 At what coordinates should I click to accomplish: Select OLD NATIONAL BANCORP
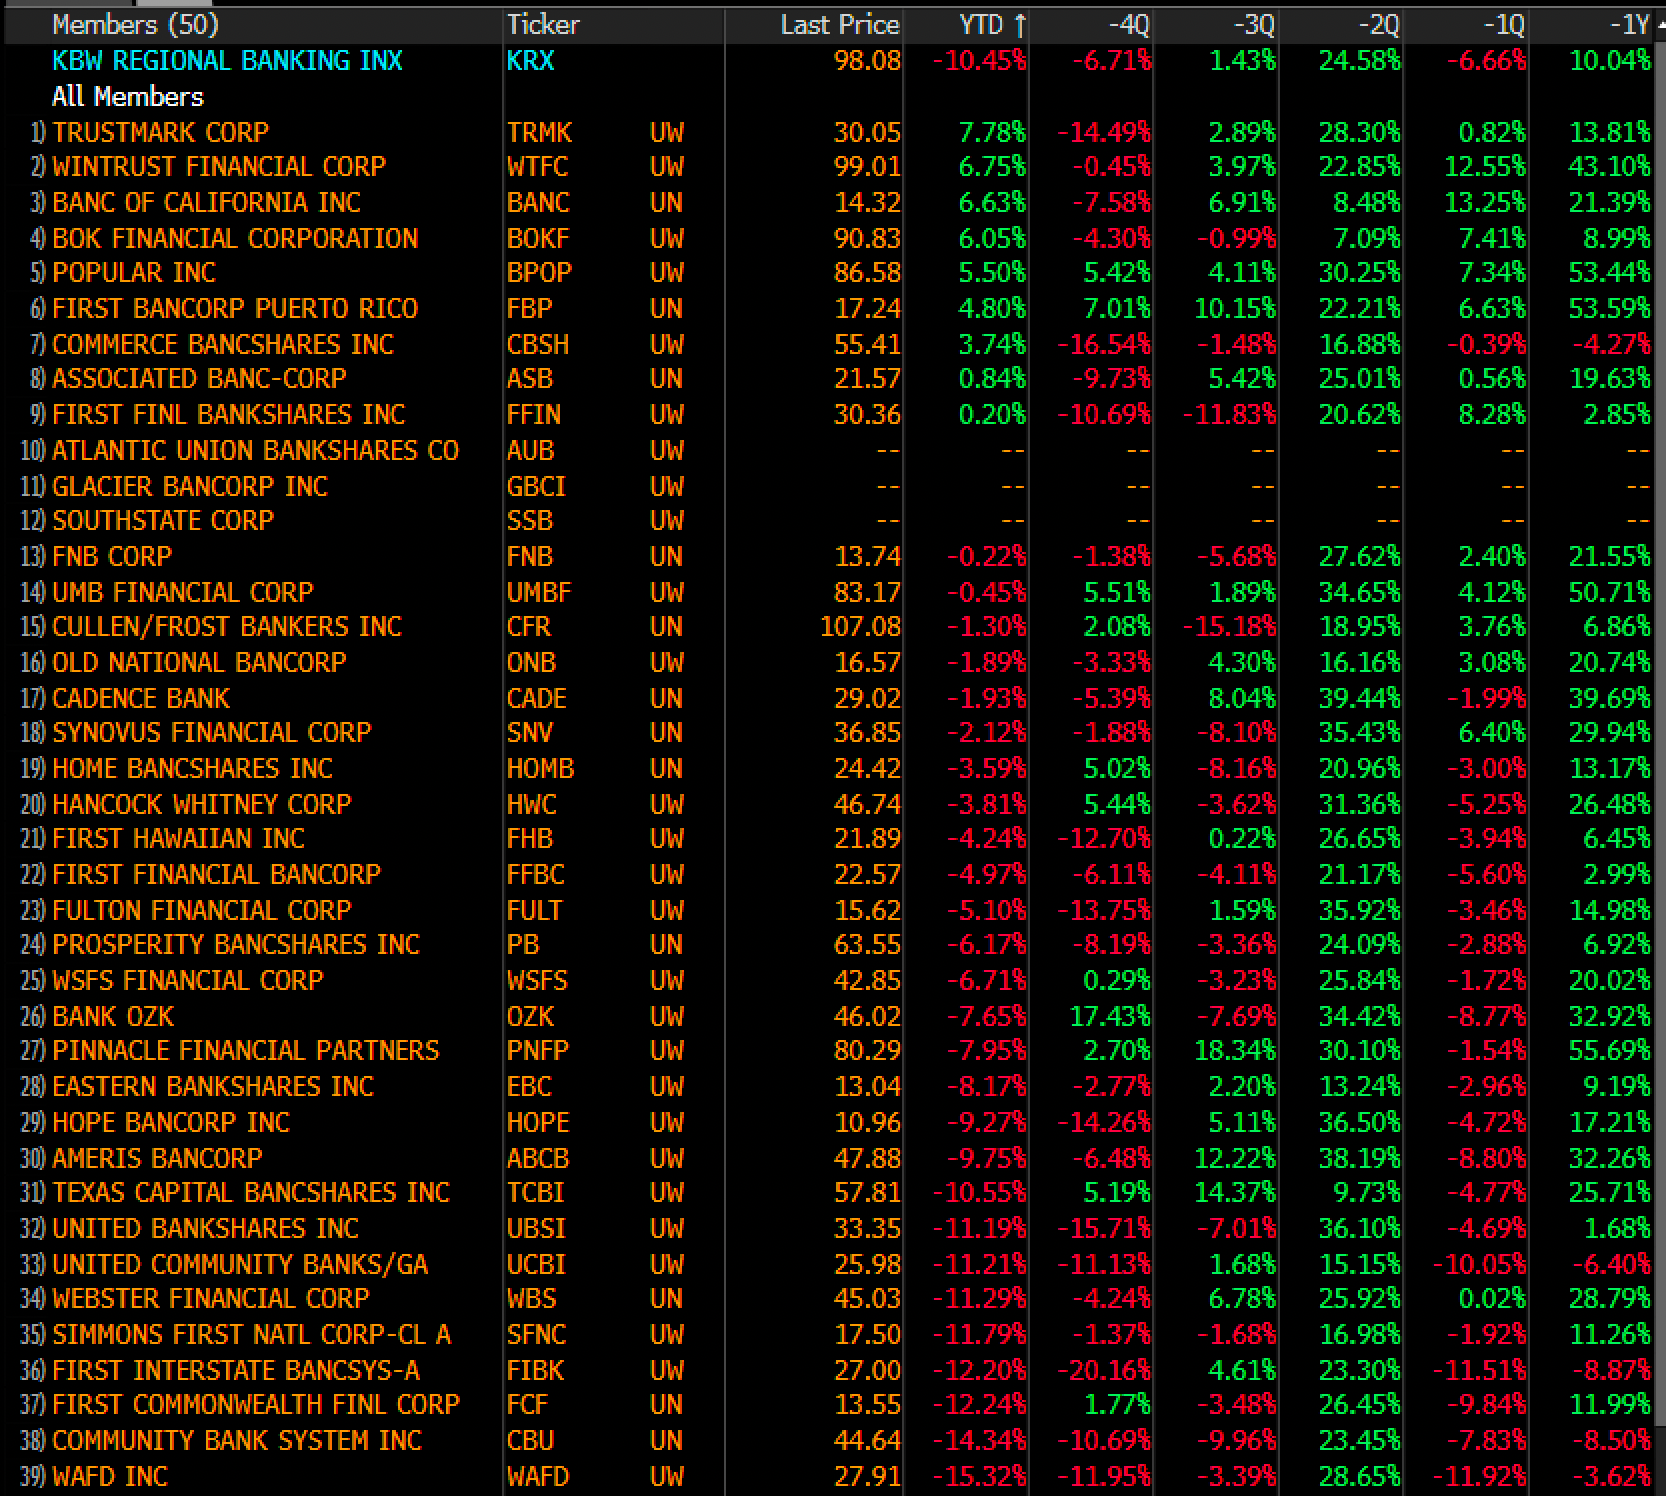pyautogui.click(x=199, y=662)
